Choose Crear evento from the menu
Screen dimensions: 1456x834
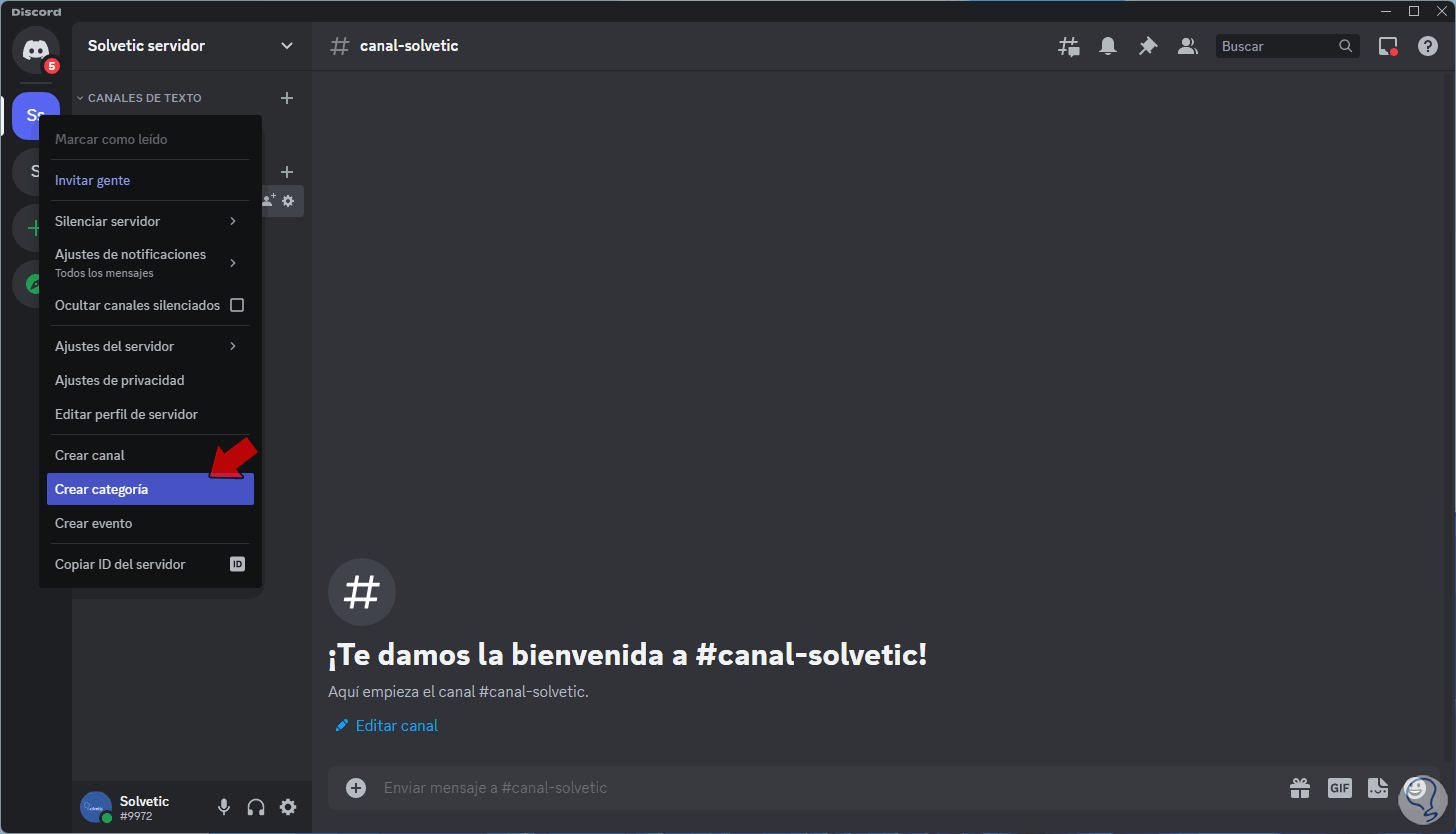(150, 523)
